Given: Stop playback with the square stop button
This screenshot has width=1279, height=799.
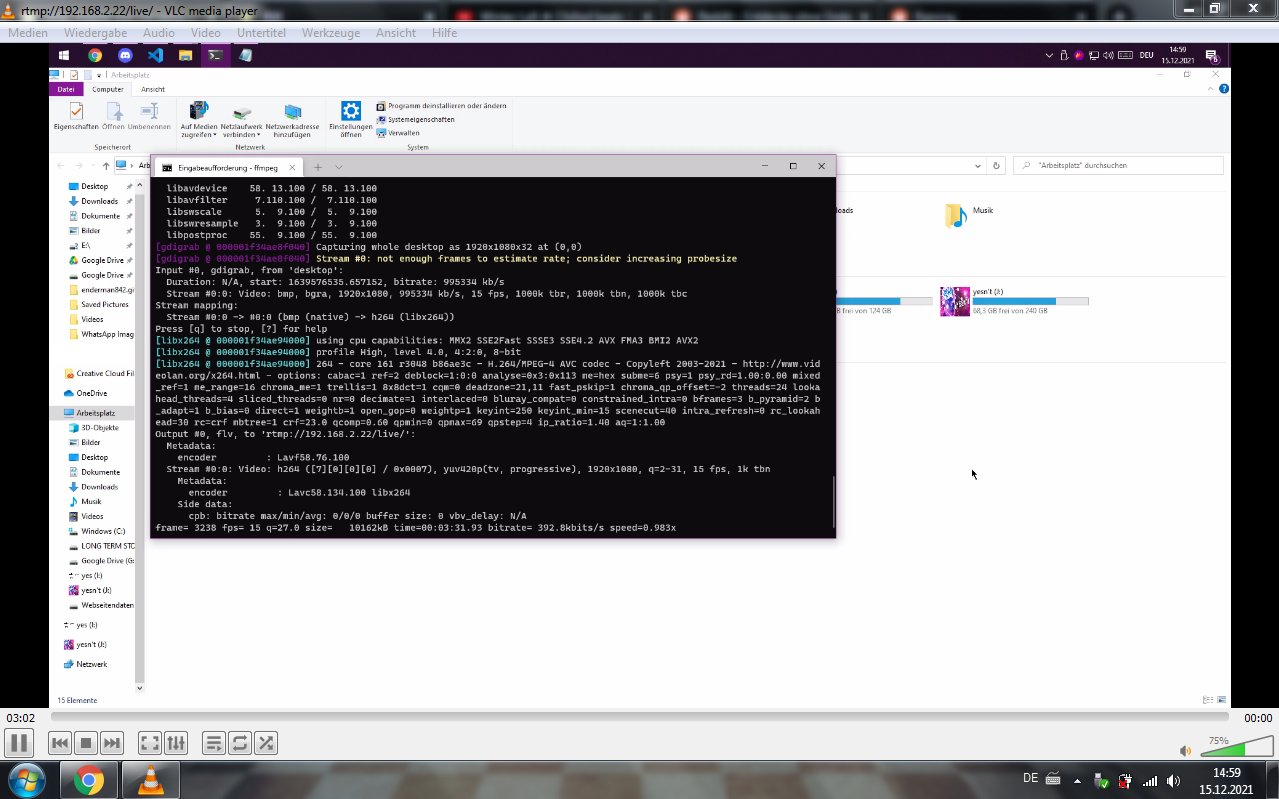Looking at the screenshot, I should (x=86, y=743).
